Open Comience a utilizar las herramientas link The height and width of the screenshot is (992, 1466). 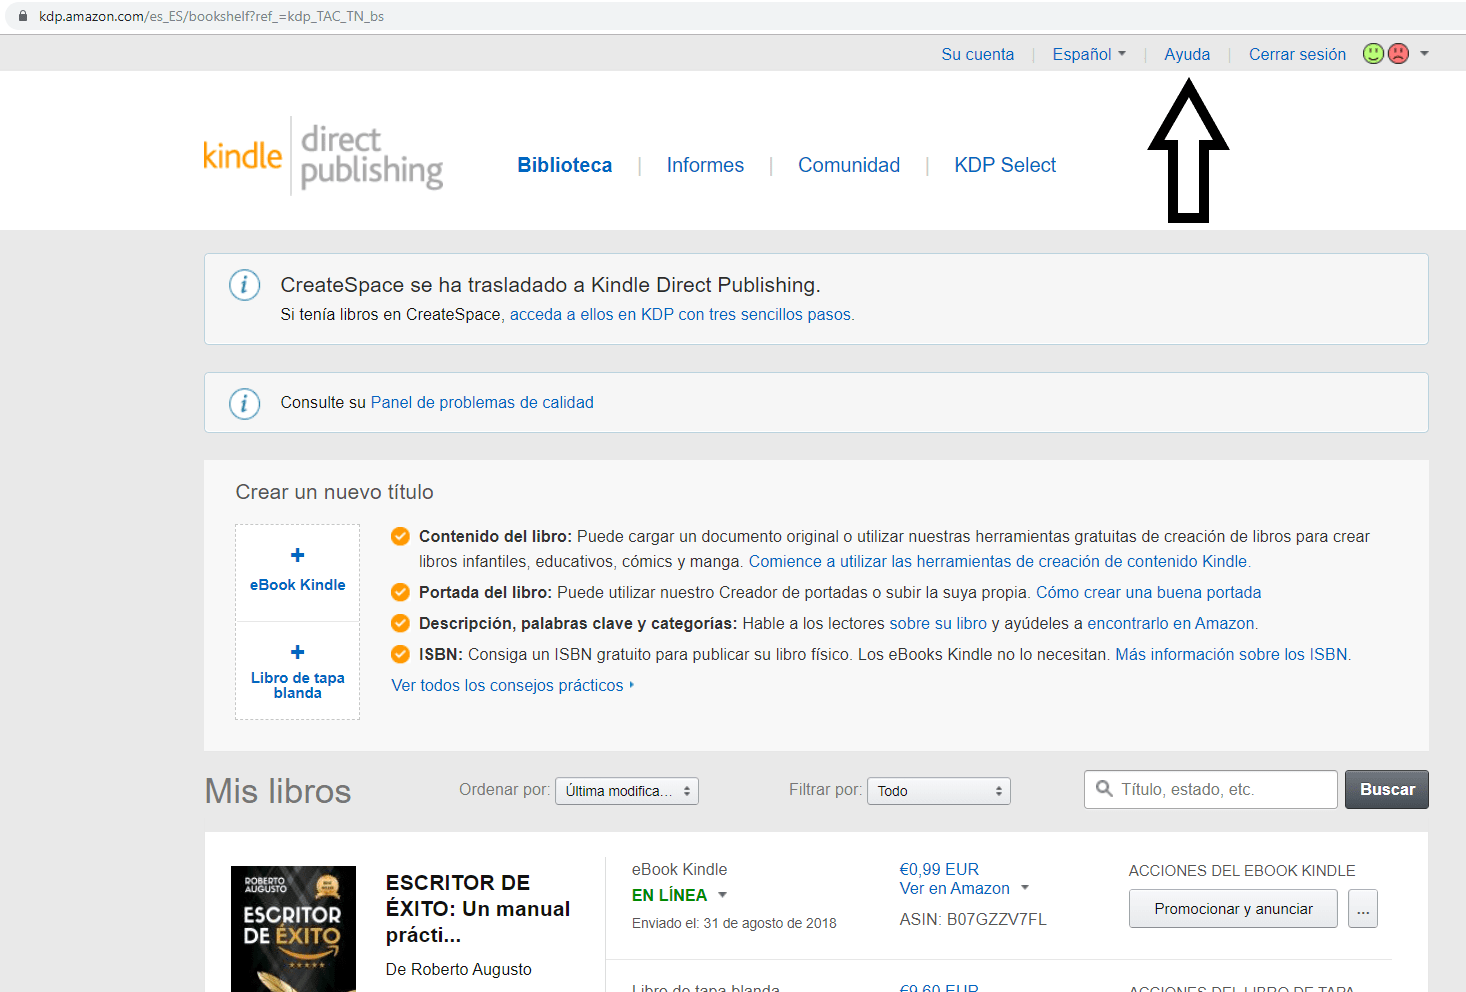[x=999, y=561]
